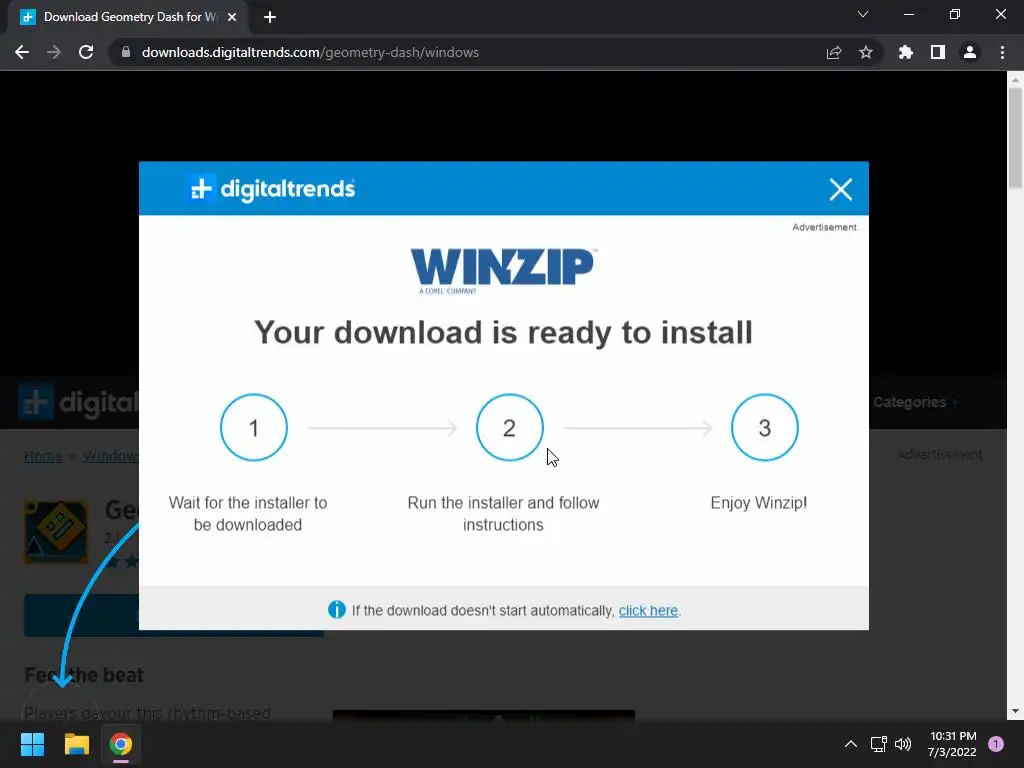Image resolution: width=1024 pixels, height=768 pixels.
Task: Show hidden tray icons chevron
Action: 850,744
